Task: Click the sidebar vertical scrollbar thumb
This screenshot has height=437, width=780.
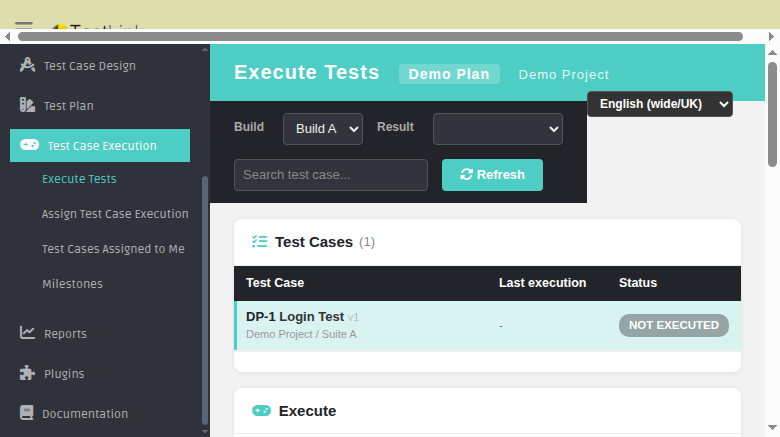Action: tap(205, 300)
